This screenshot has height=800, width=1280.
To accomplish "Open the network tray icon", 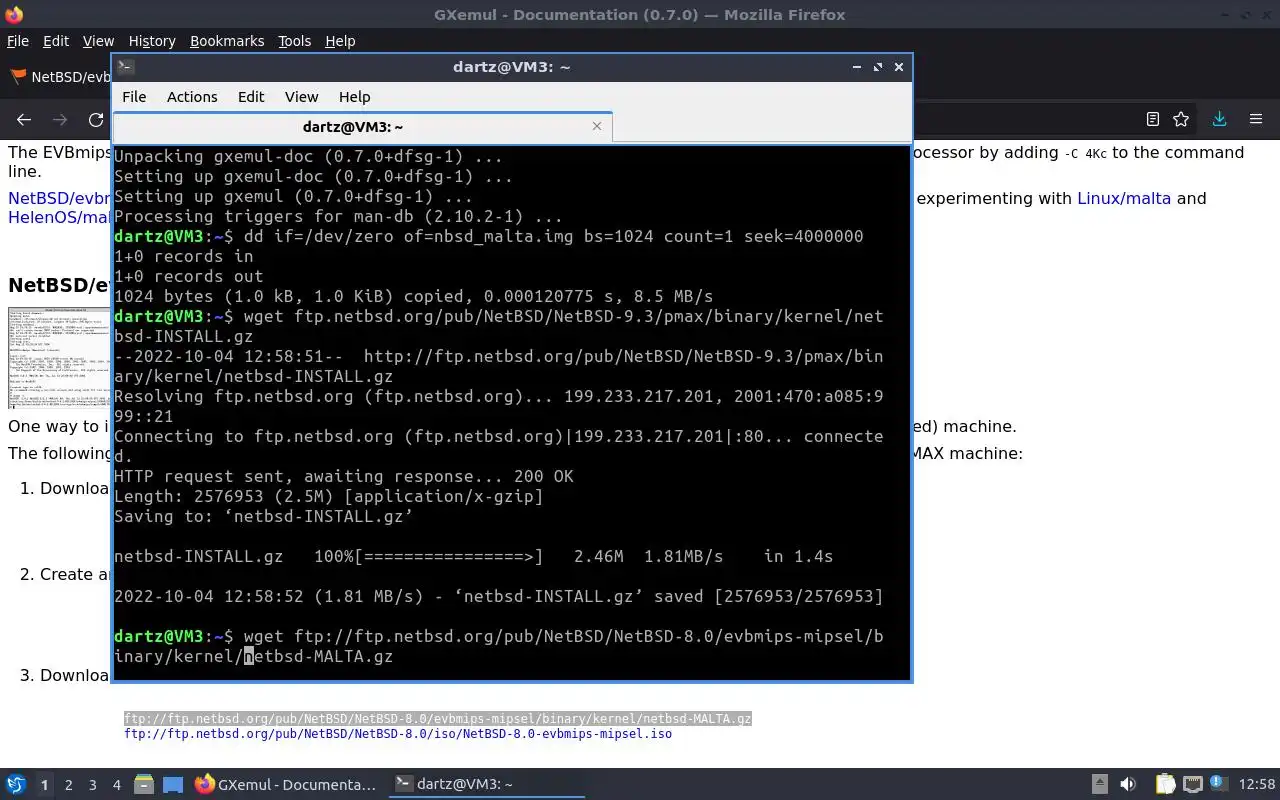I will 1192,784.
